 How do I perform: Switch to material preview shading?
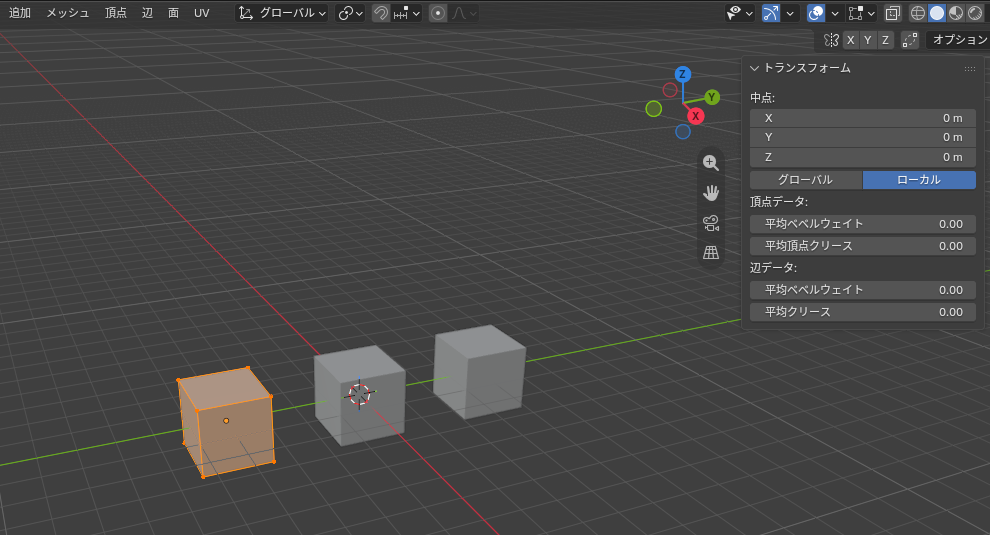click(956, 13)
